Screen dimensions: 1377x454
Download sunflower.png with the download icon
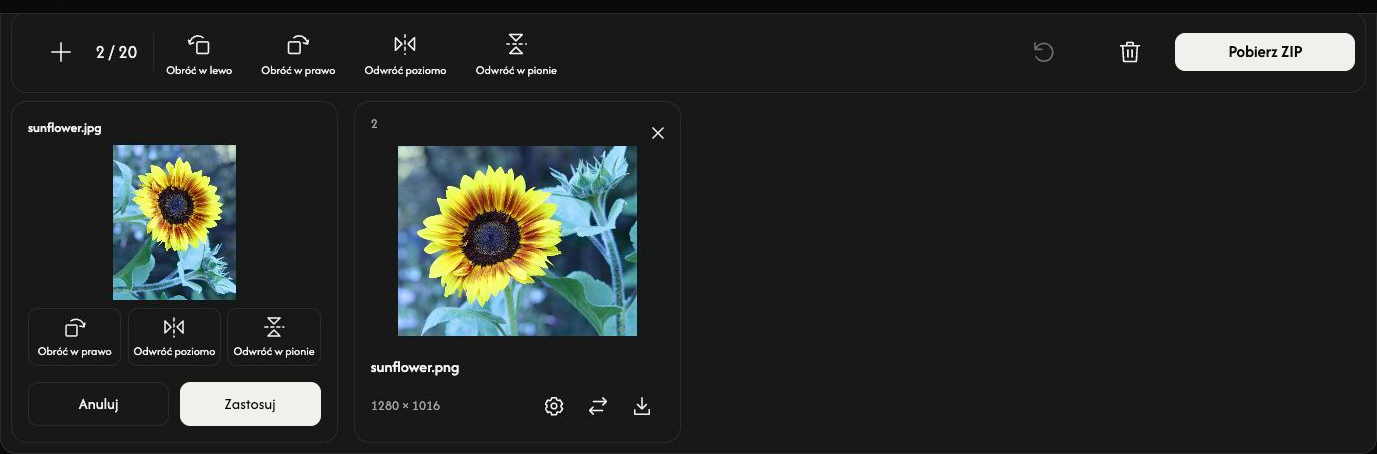point(642,406)
